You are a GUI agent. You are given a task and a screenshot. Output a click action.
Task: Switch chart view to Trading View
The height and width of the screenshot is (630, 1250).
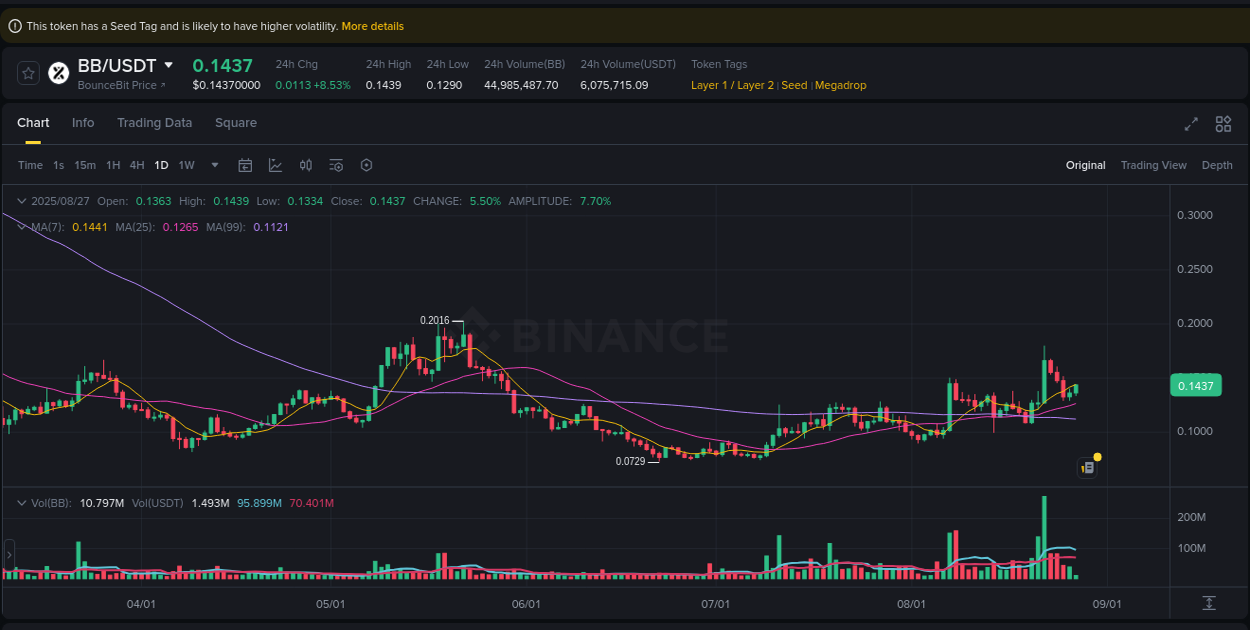pyautogui.click(x=1154, y=165)
